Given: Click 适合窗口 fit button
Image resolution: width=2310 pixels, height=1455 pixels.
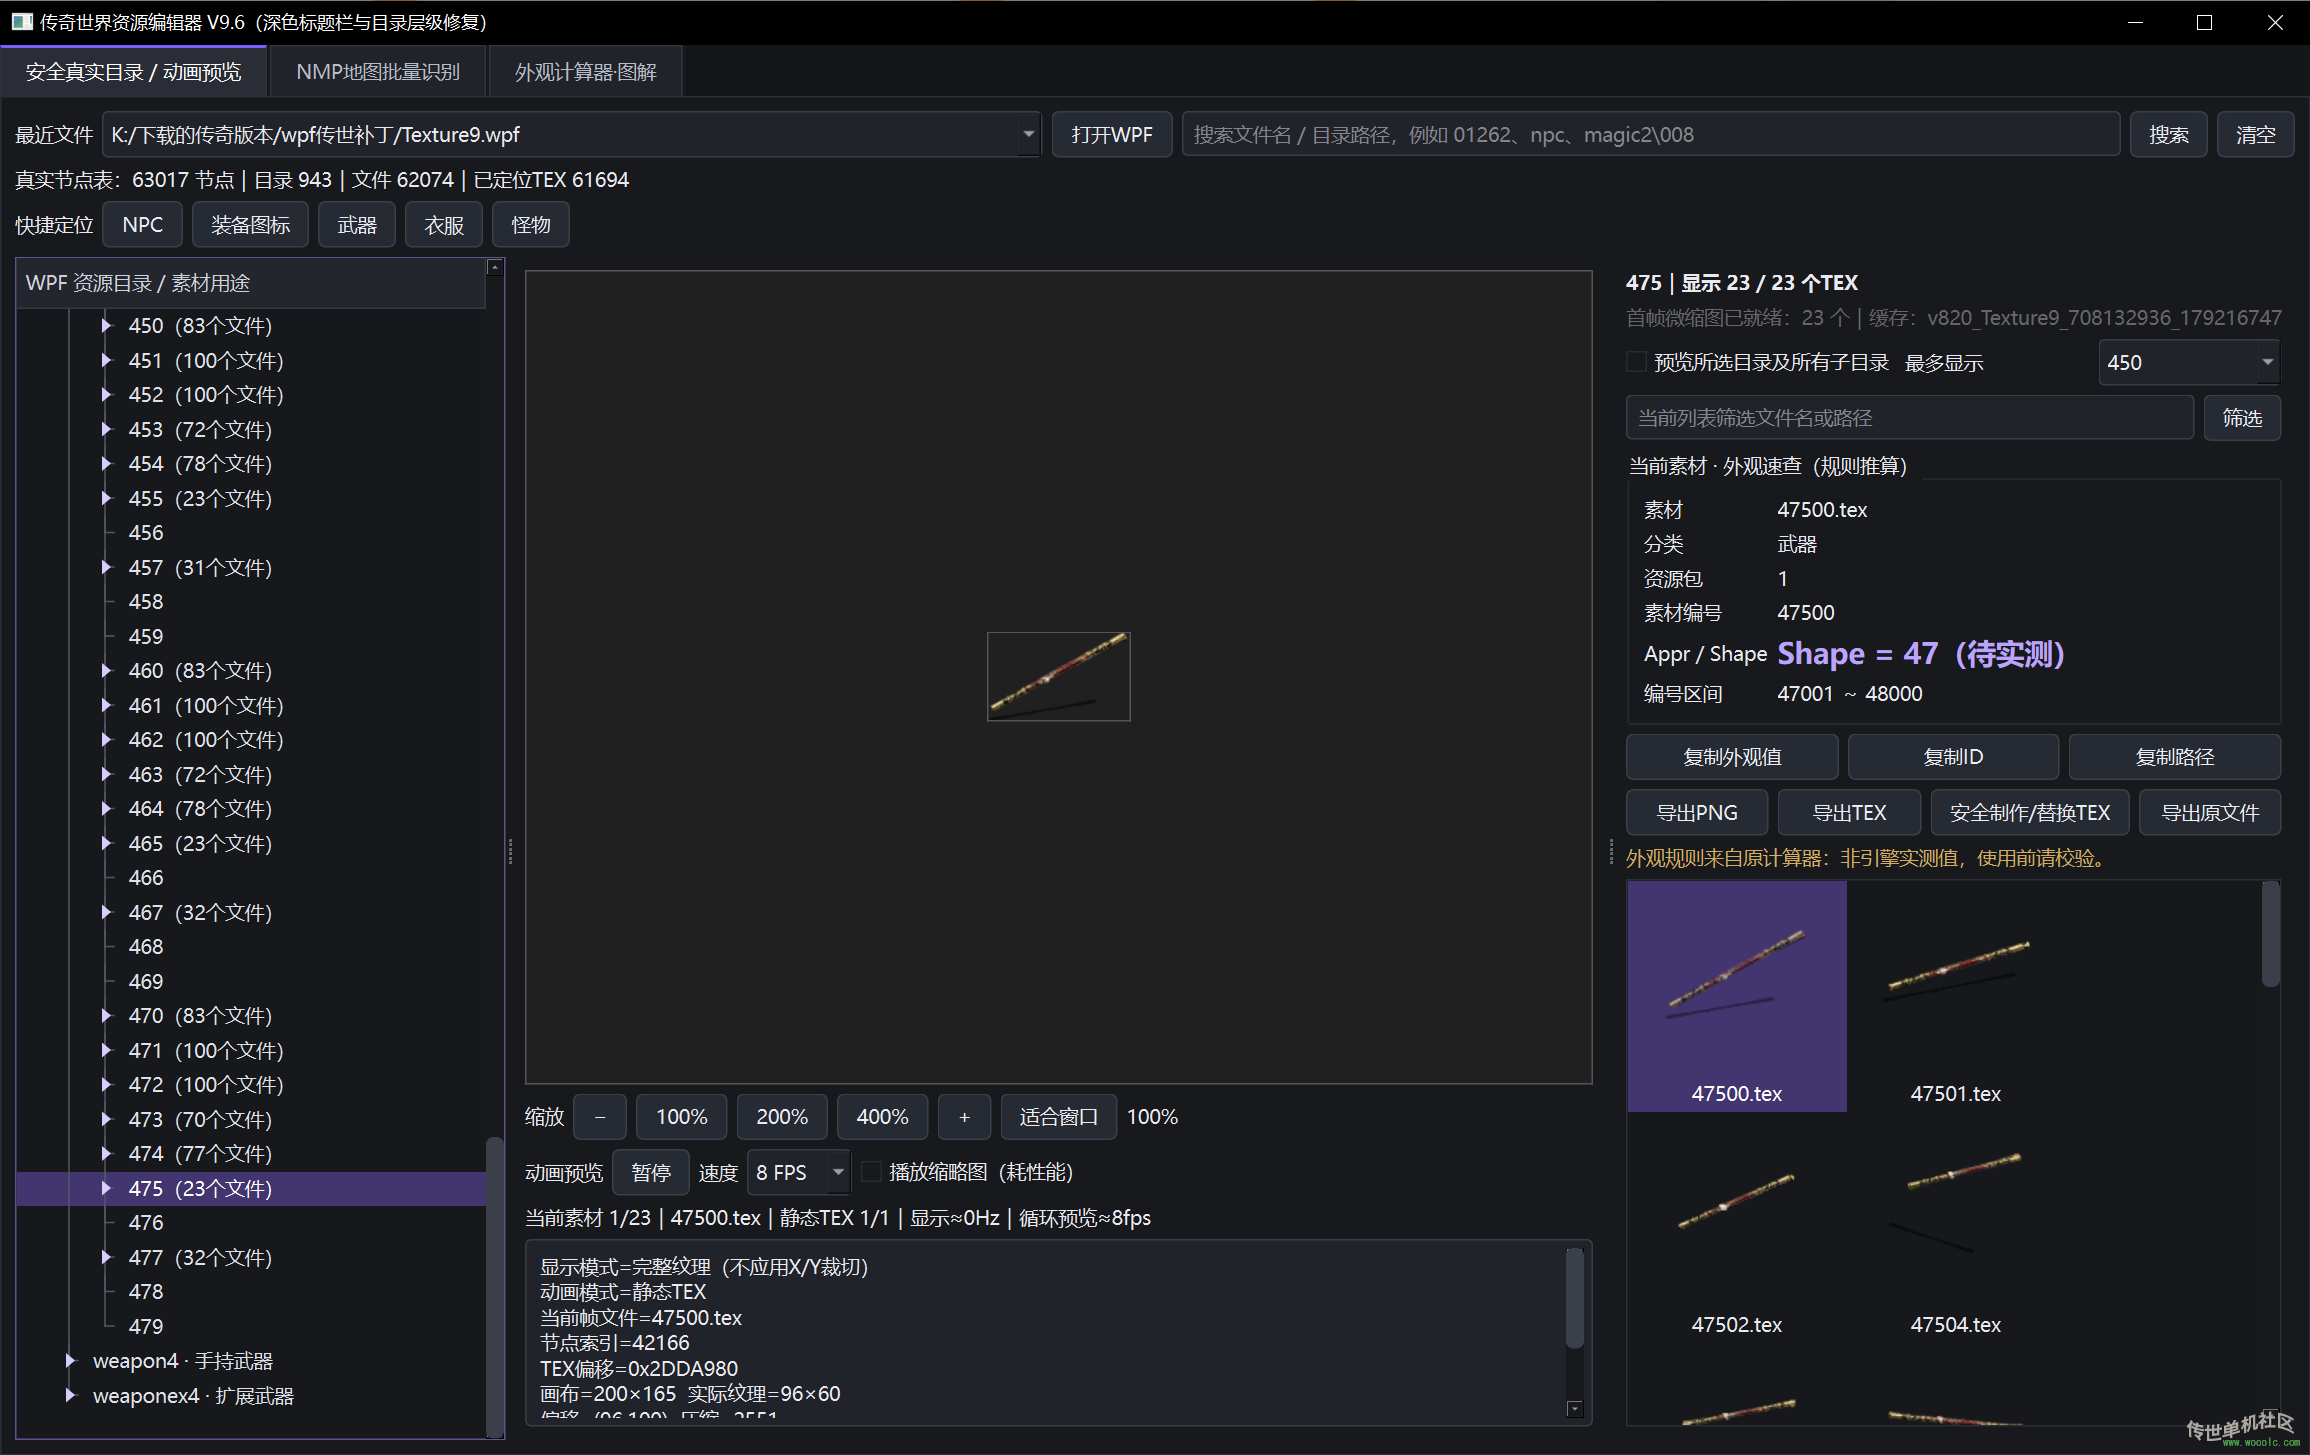Looking at the screenshot, I should (x=1058, y=1116).
